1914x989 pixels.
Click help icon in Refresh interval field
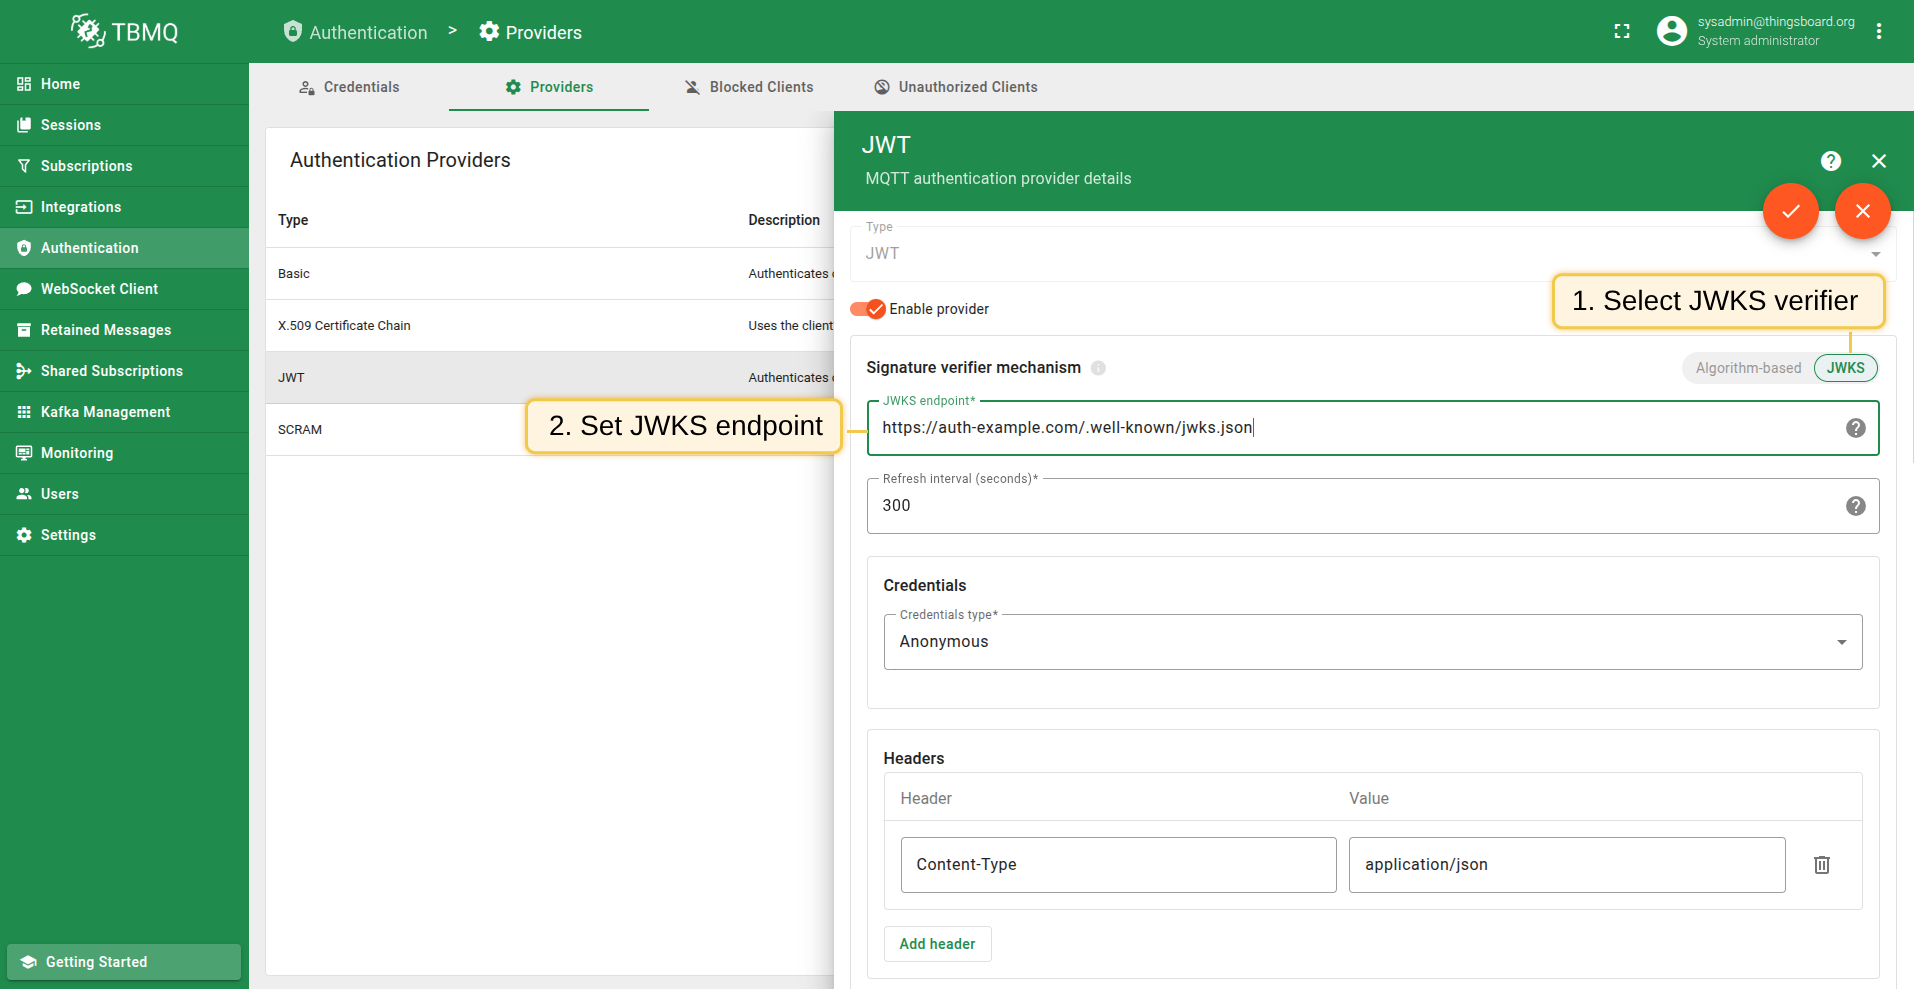1855,506
